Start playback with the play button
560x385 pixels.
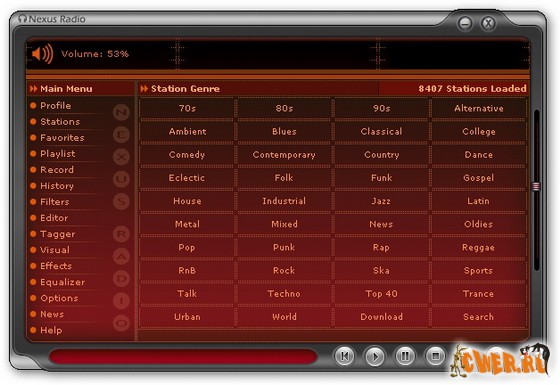(x=375, y=356)
